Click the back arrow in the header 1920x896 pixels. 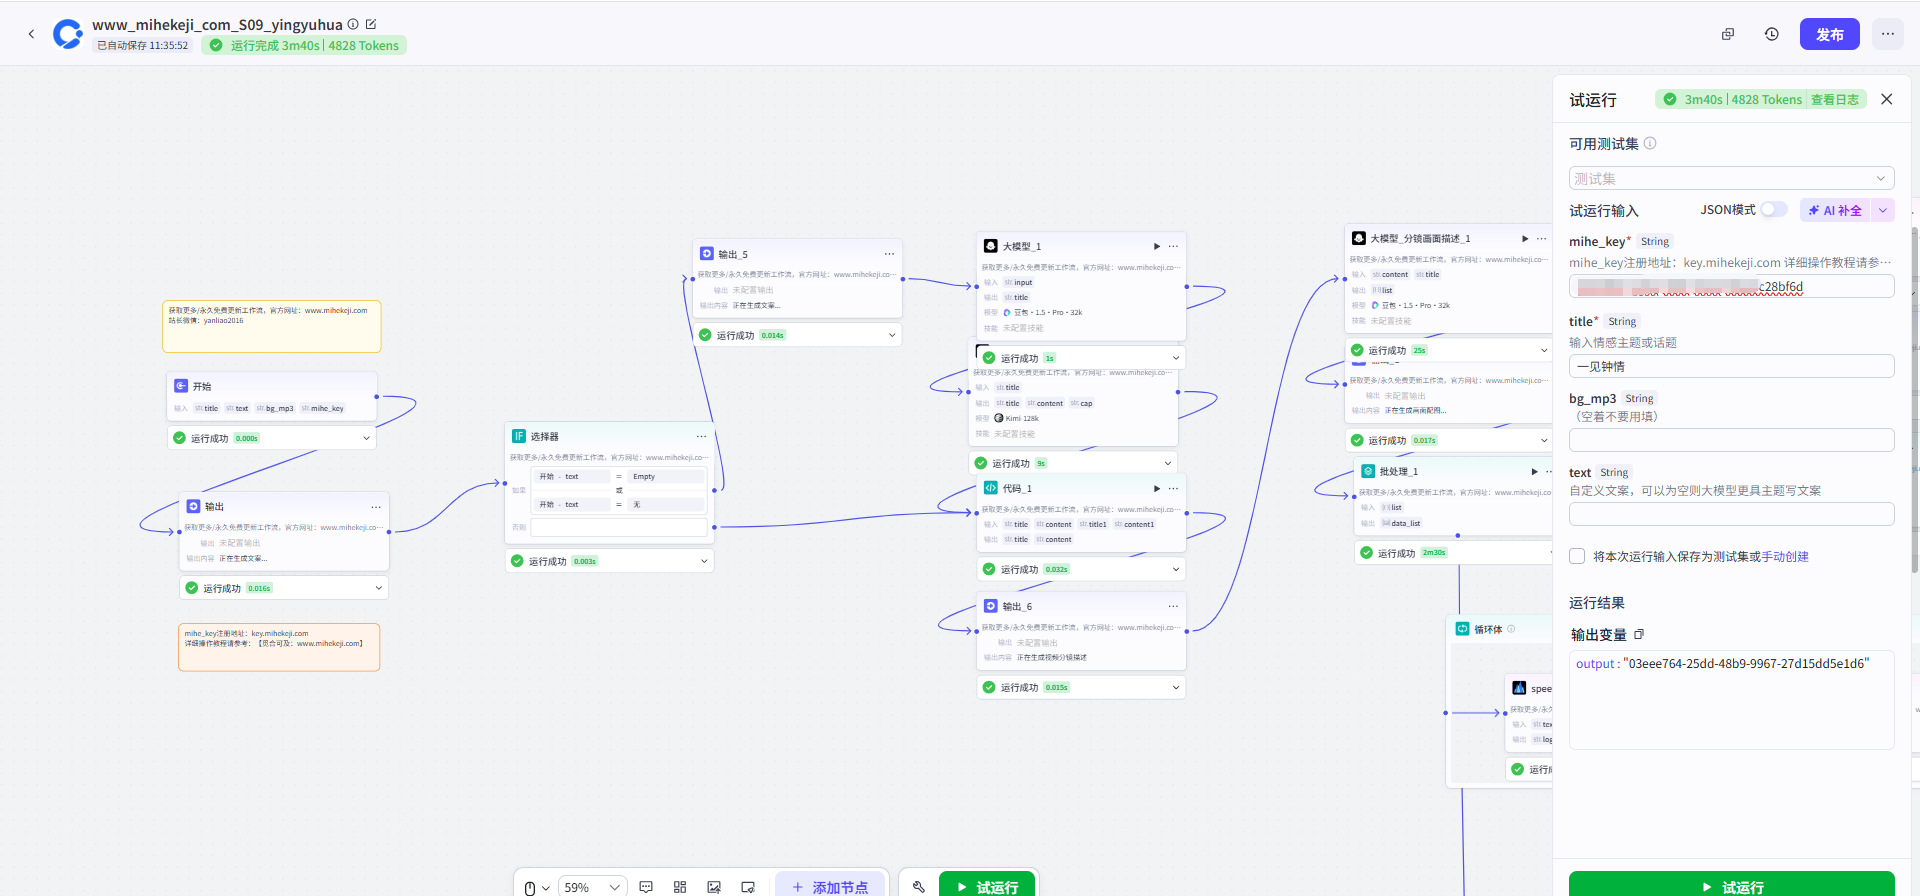tap(31, 34)
